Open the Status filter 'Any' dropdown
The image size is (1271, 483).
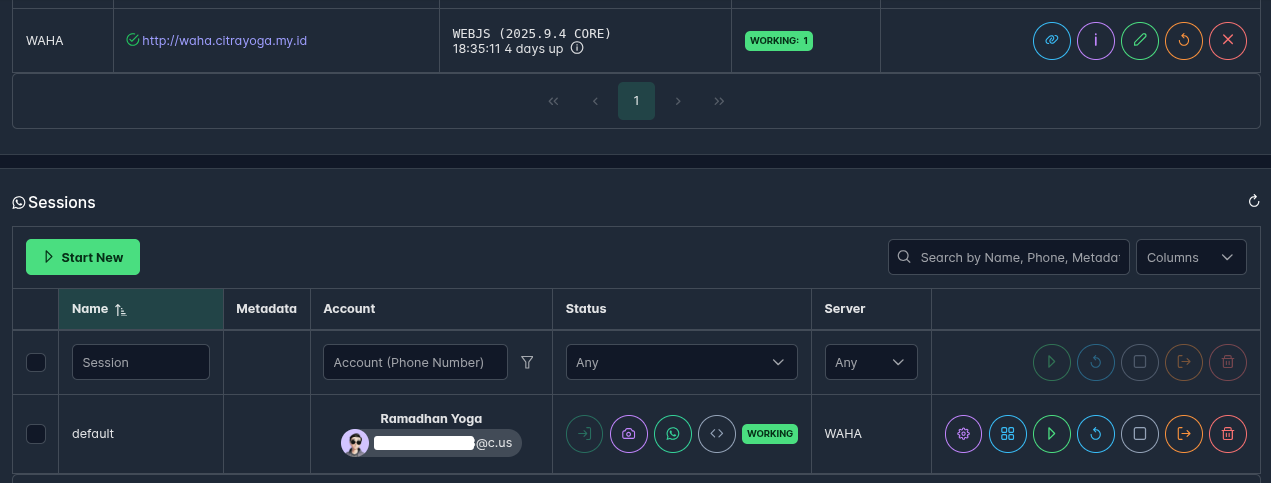[681, 362]
